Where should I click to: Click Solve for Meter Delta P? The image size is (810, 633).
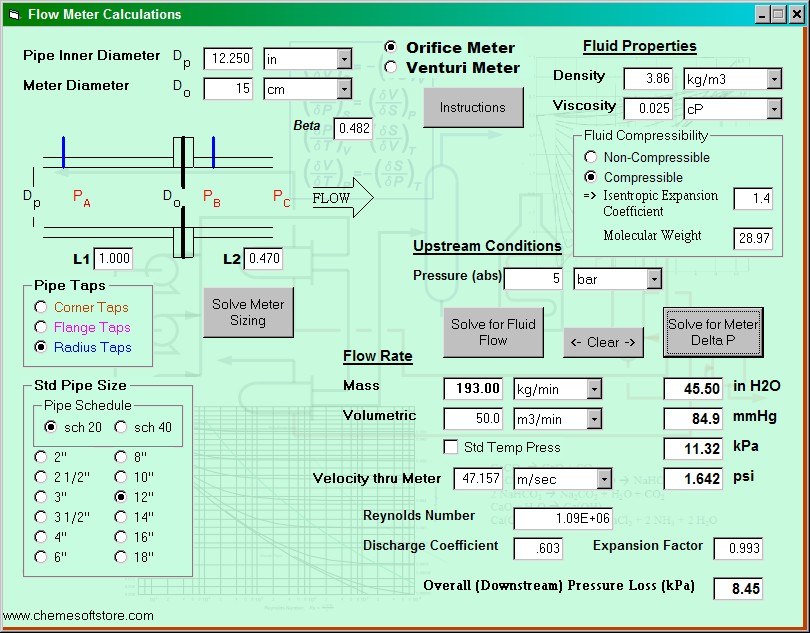click(x=713, y=332)
